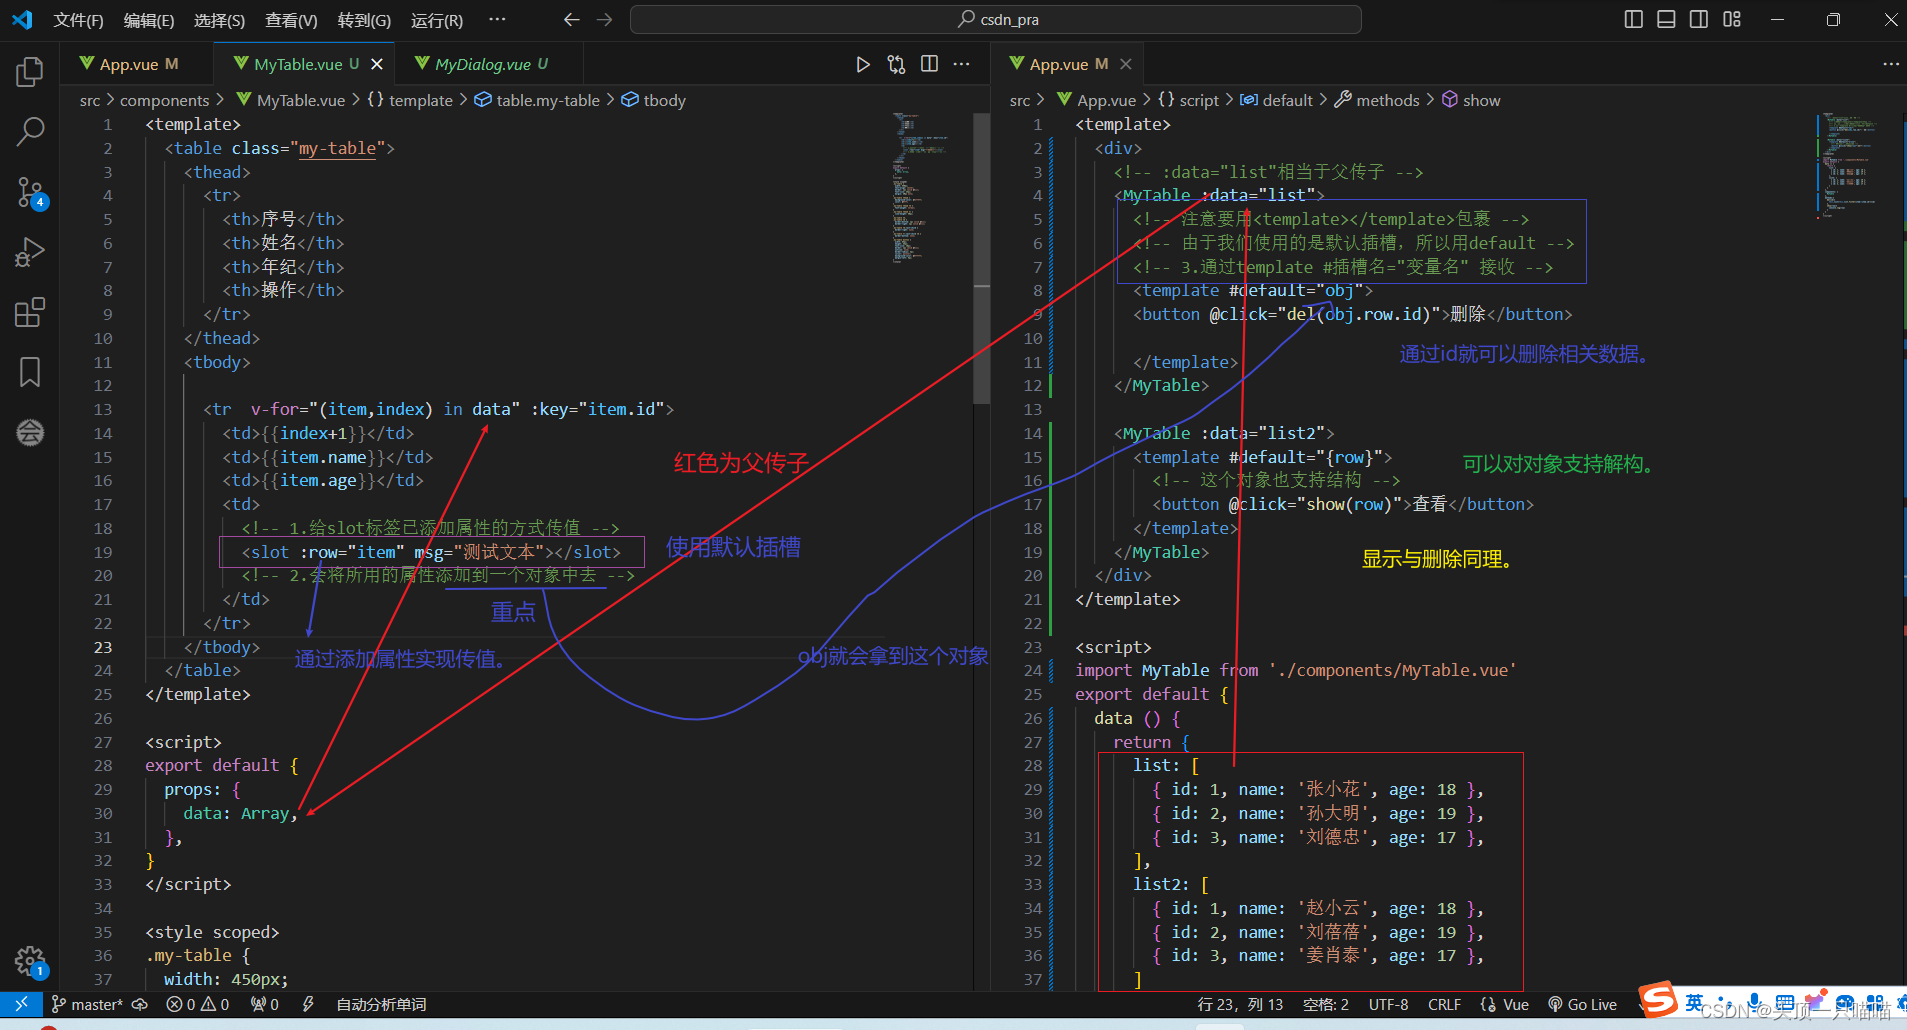Click the Sogou microphone voice input icon

(x=1754, y=1001)
